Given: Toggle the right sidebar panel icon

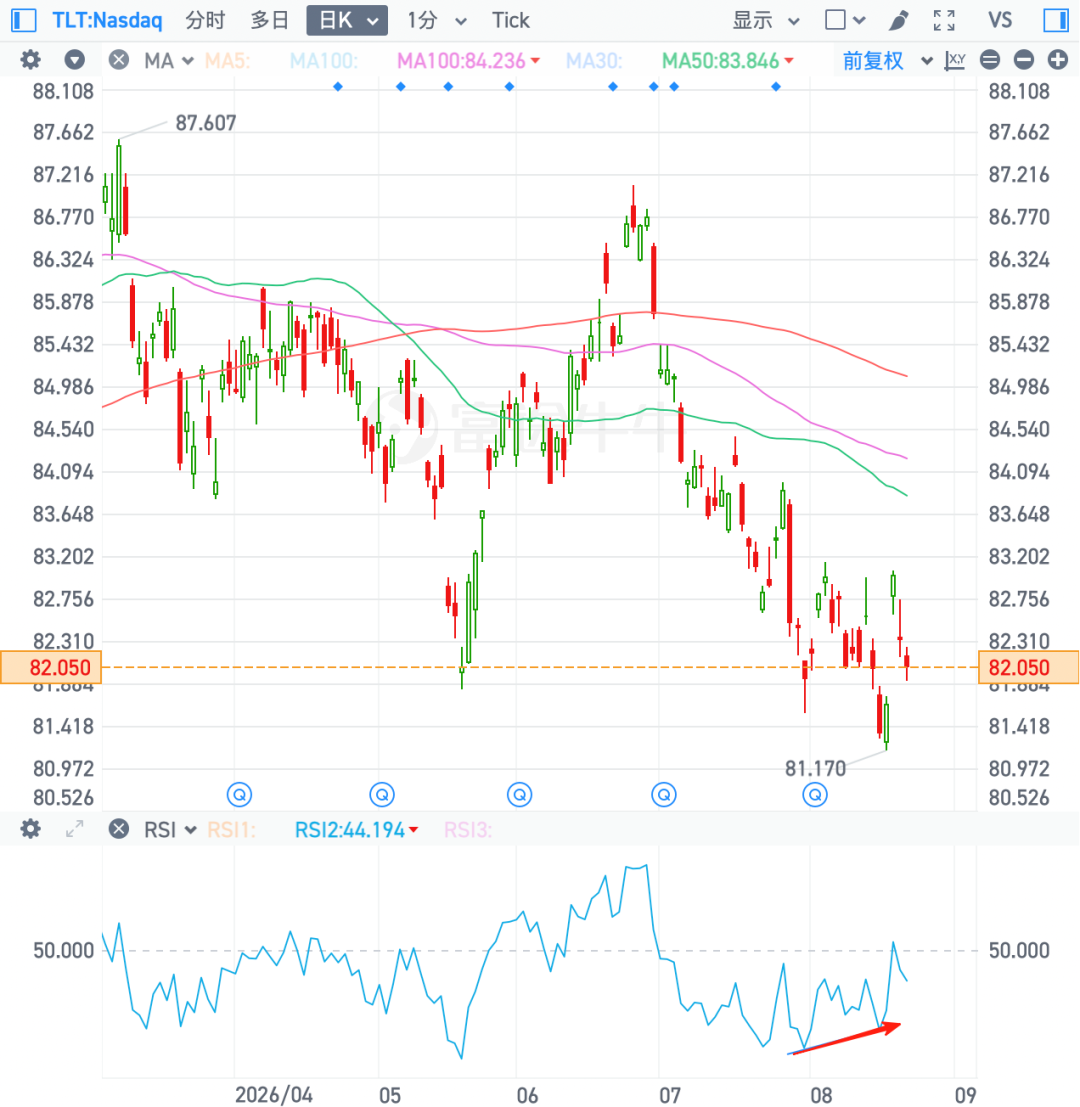Looking at the screenshot, I should point(1055,20).
